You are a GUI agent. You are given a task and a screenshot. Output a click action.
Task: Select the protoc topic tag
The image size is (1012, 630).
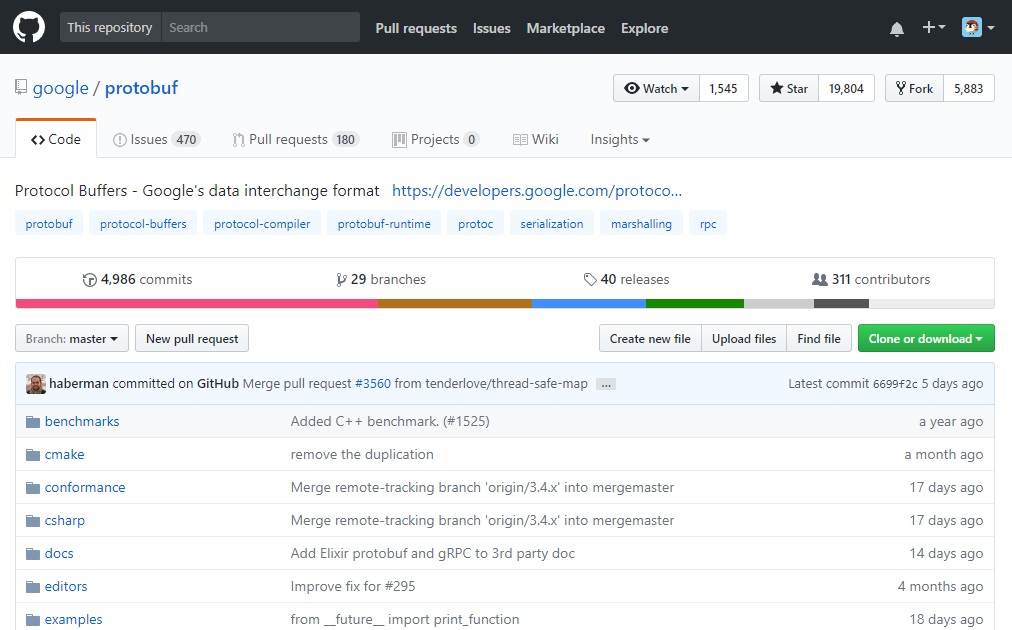(476, 224)
